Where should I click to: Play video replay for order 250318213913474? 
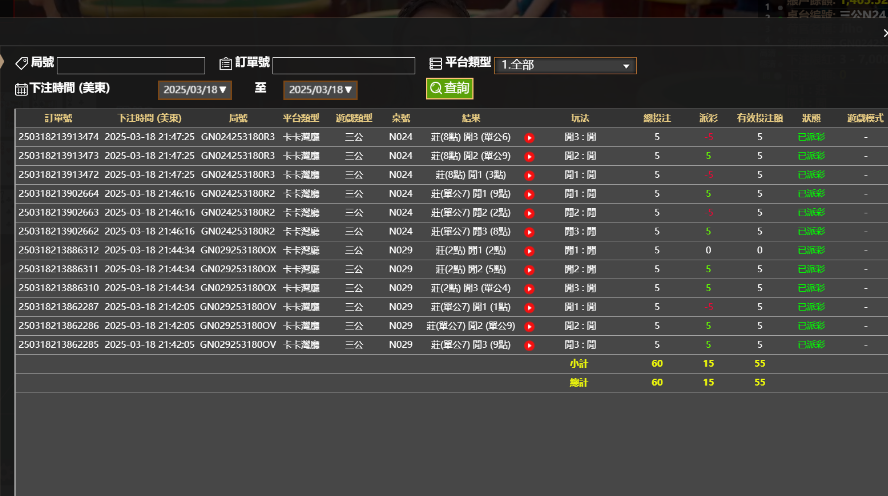pos(530,137)
